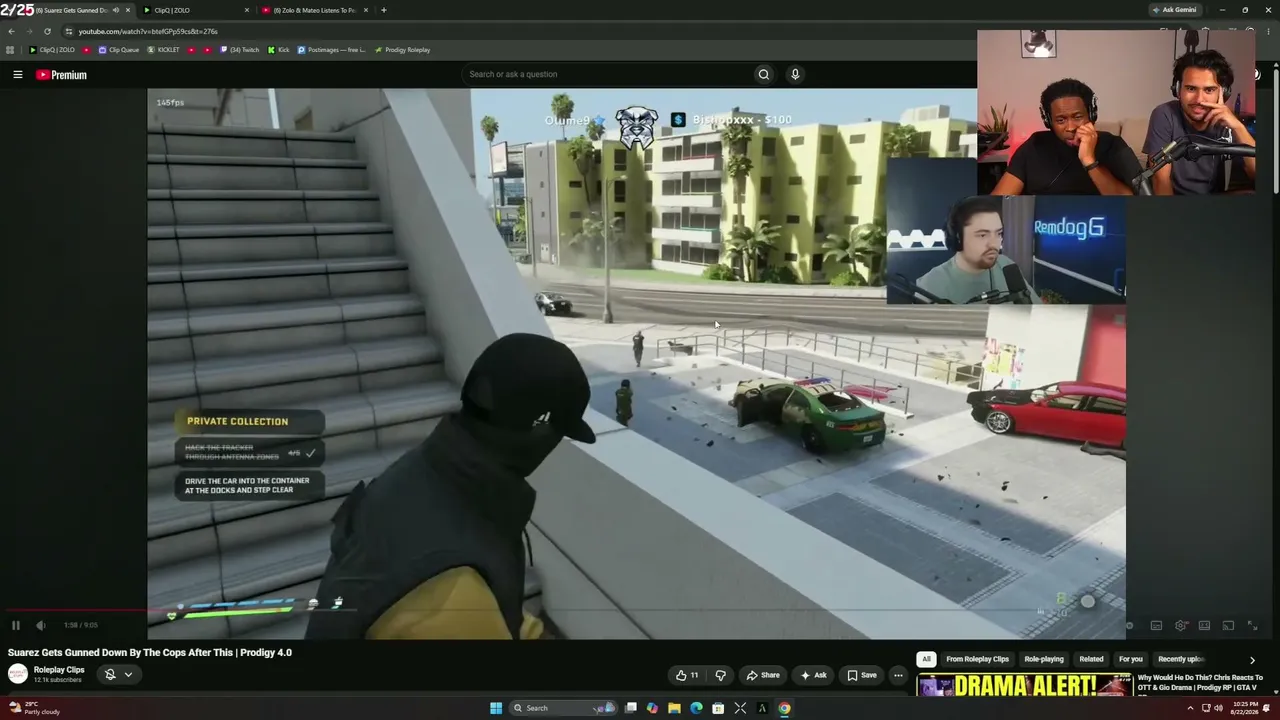Open the Drama Alert recommended video thumbnail
1280x720 pixels.
pos(1024,685)
